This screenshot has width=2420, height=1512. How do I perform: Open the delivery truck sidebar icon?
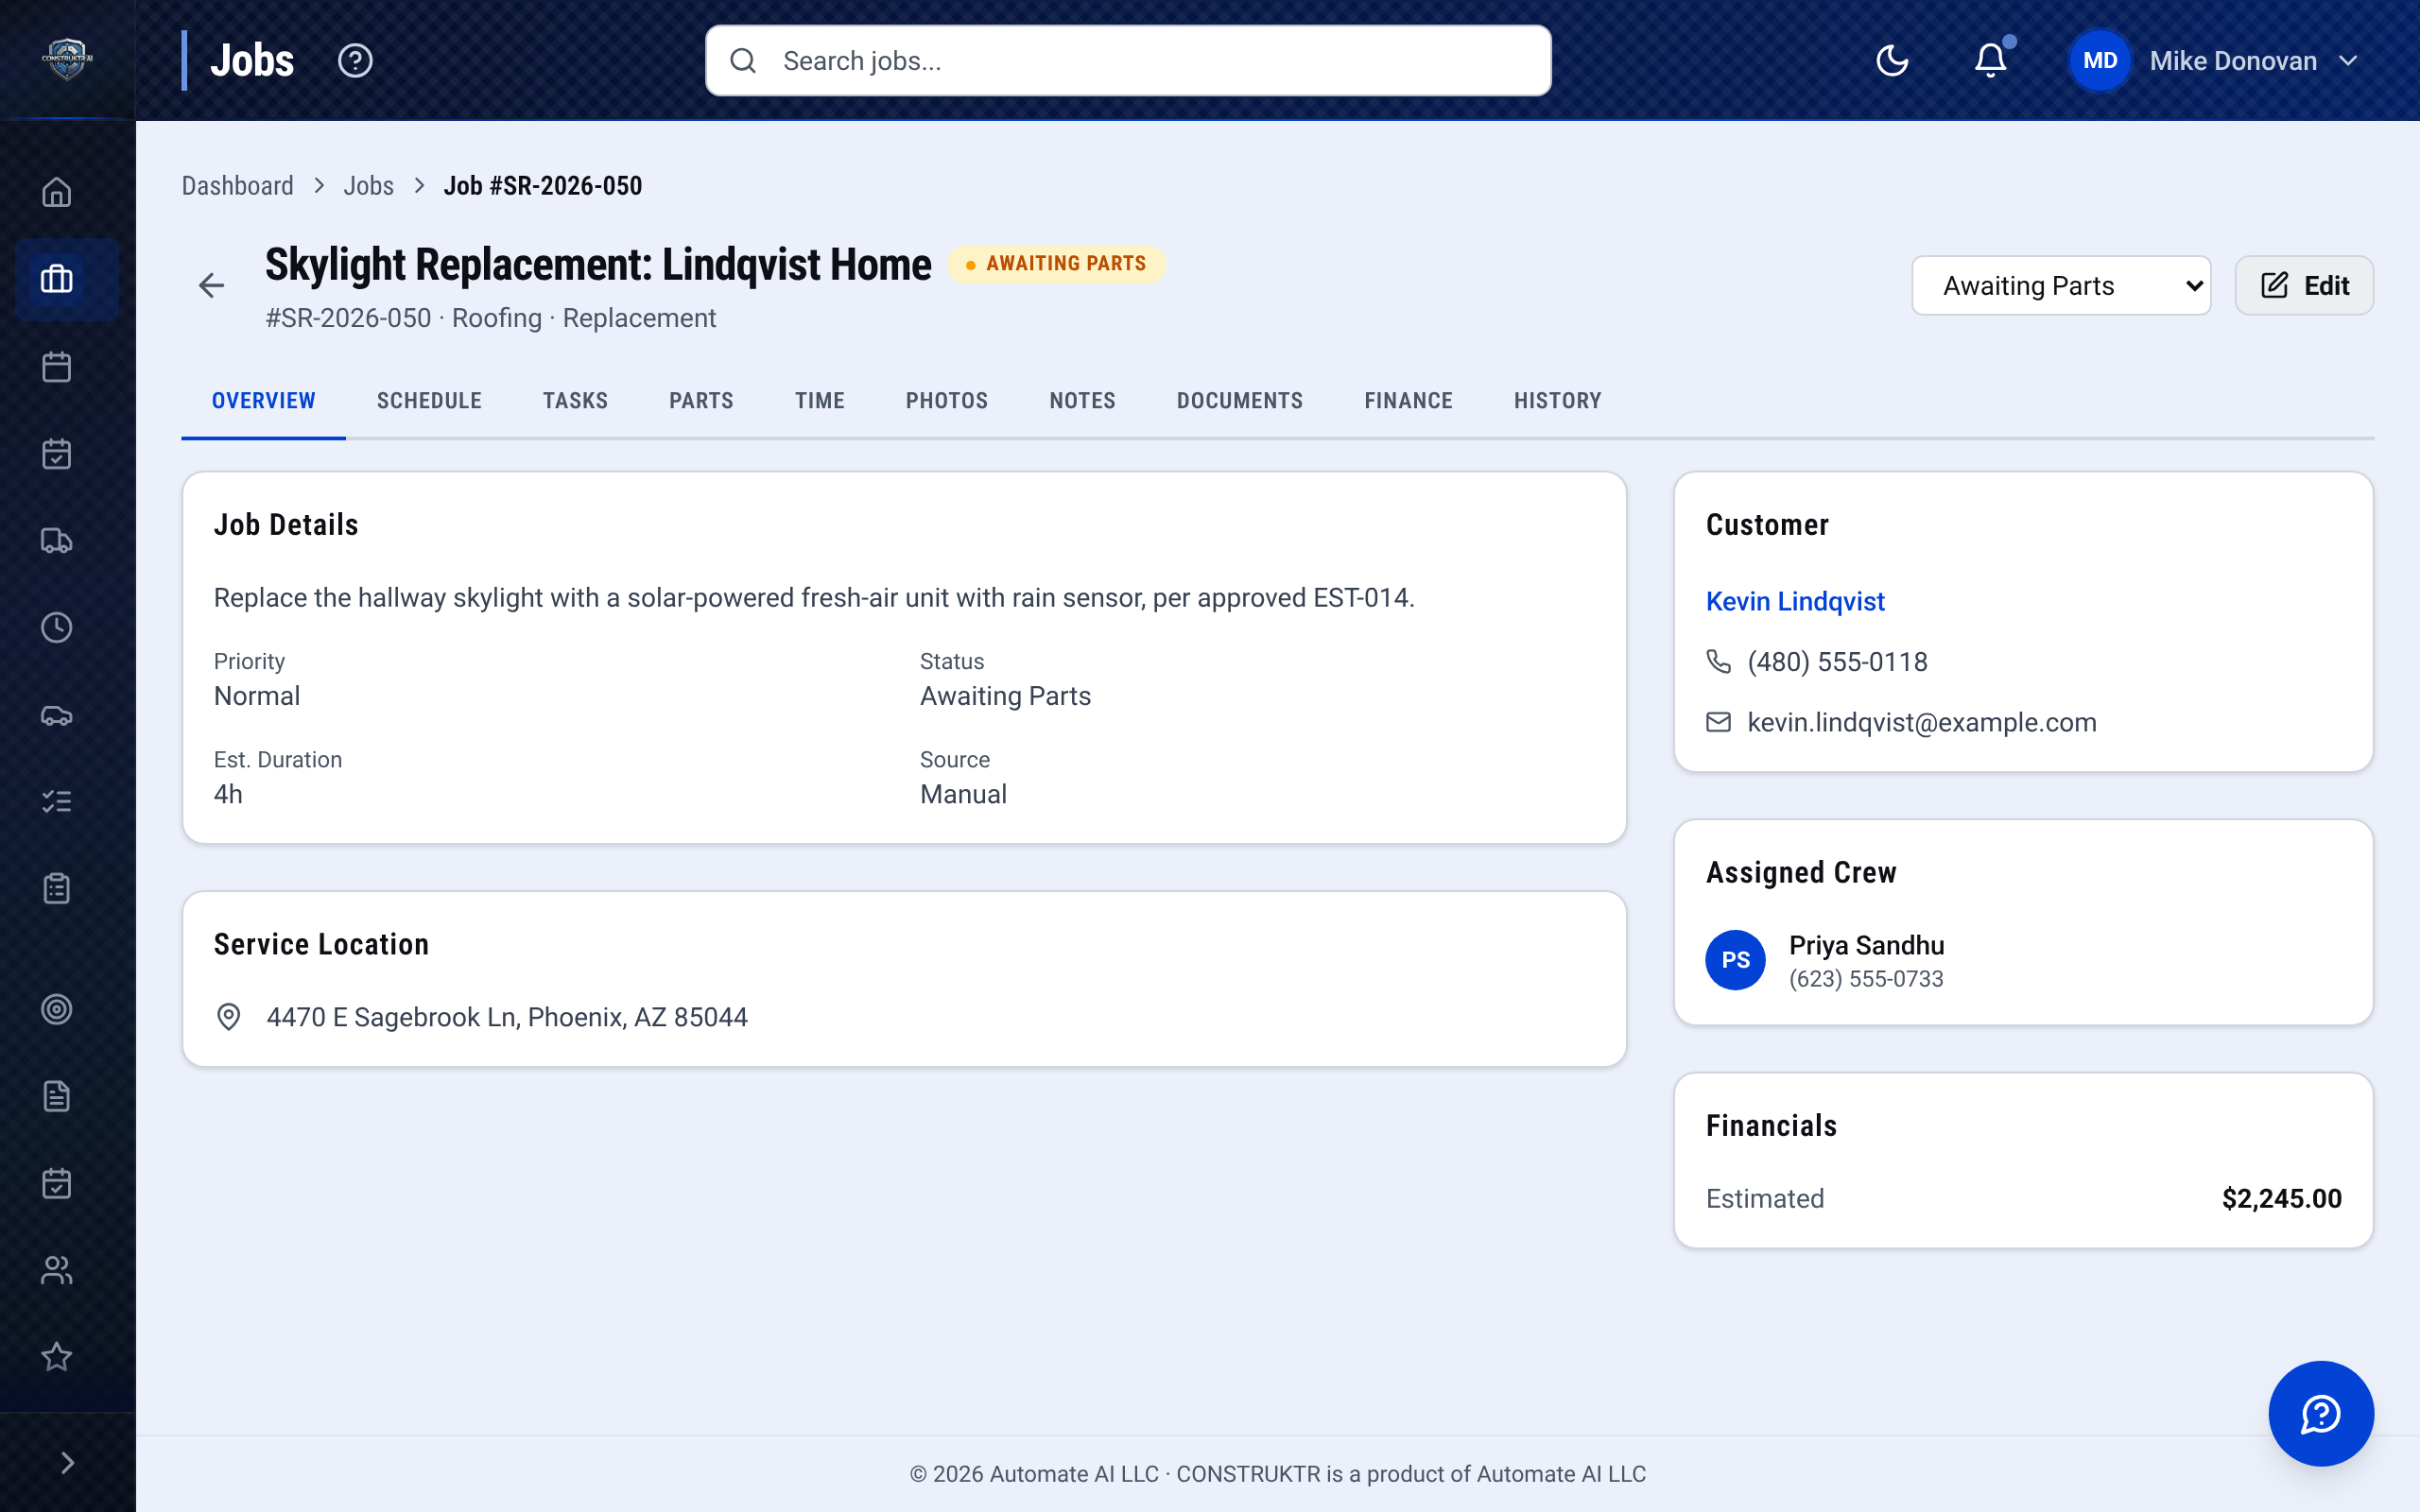[x=57, y=541]
